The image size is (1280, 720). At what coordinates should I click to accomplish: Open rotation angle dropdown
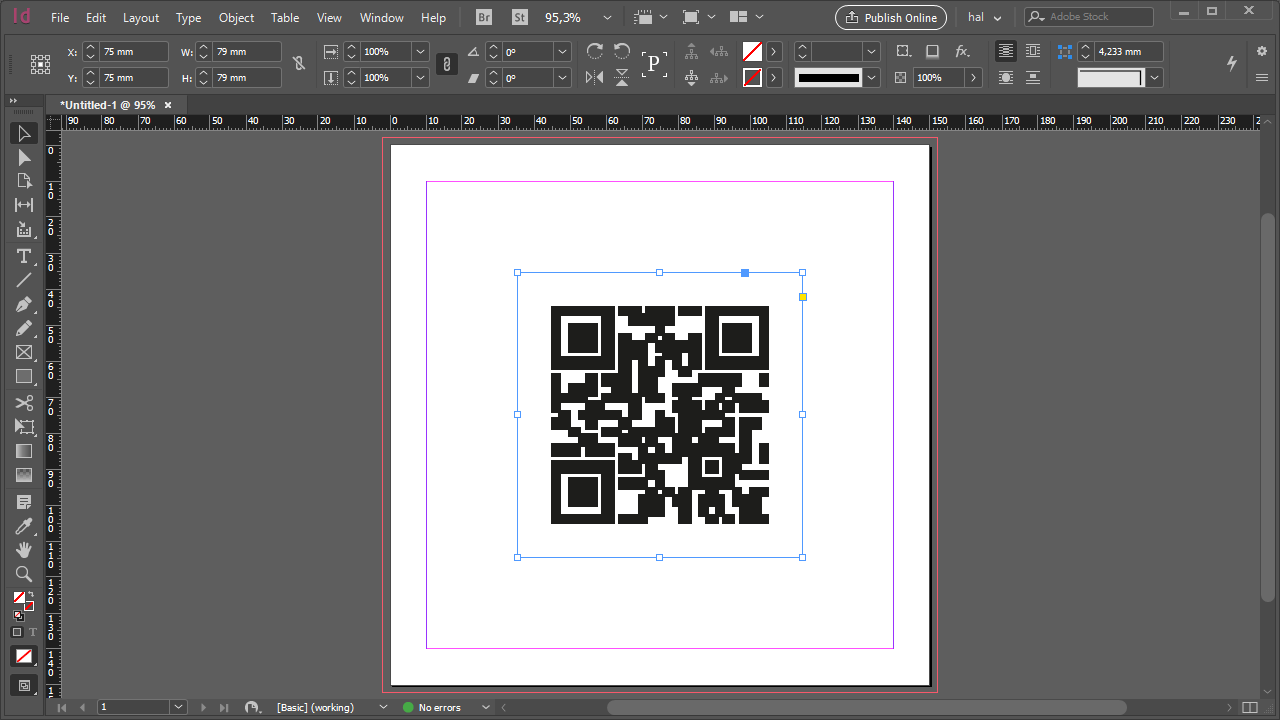562,51
